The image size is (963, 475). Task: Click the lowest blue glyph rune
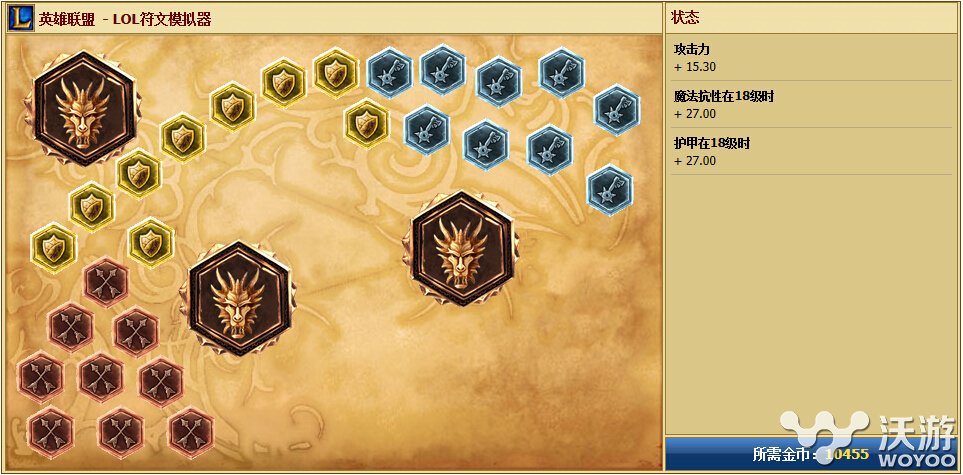pos(609,190)
